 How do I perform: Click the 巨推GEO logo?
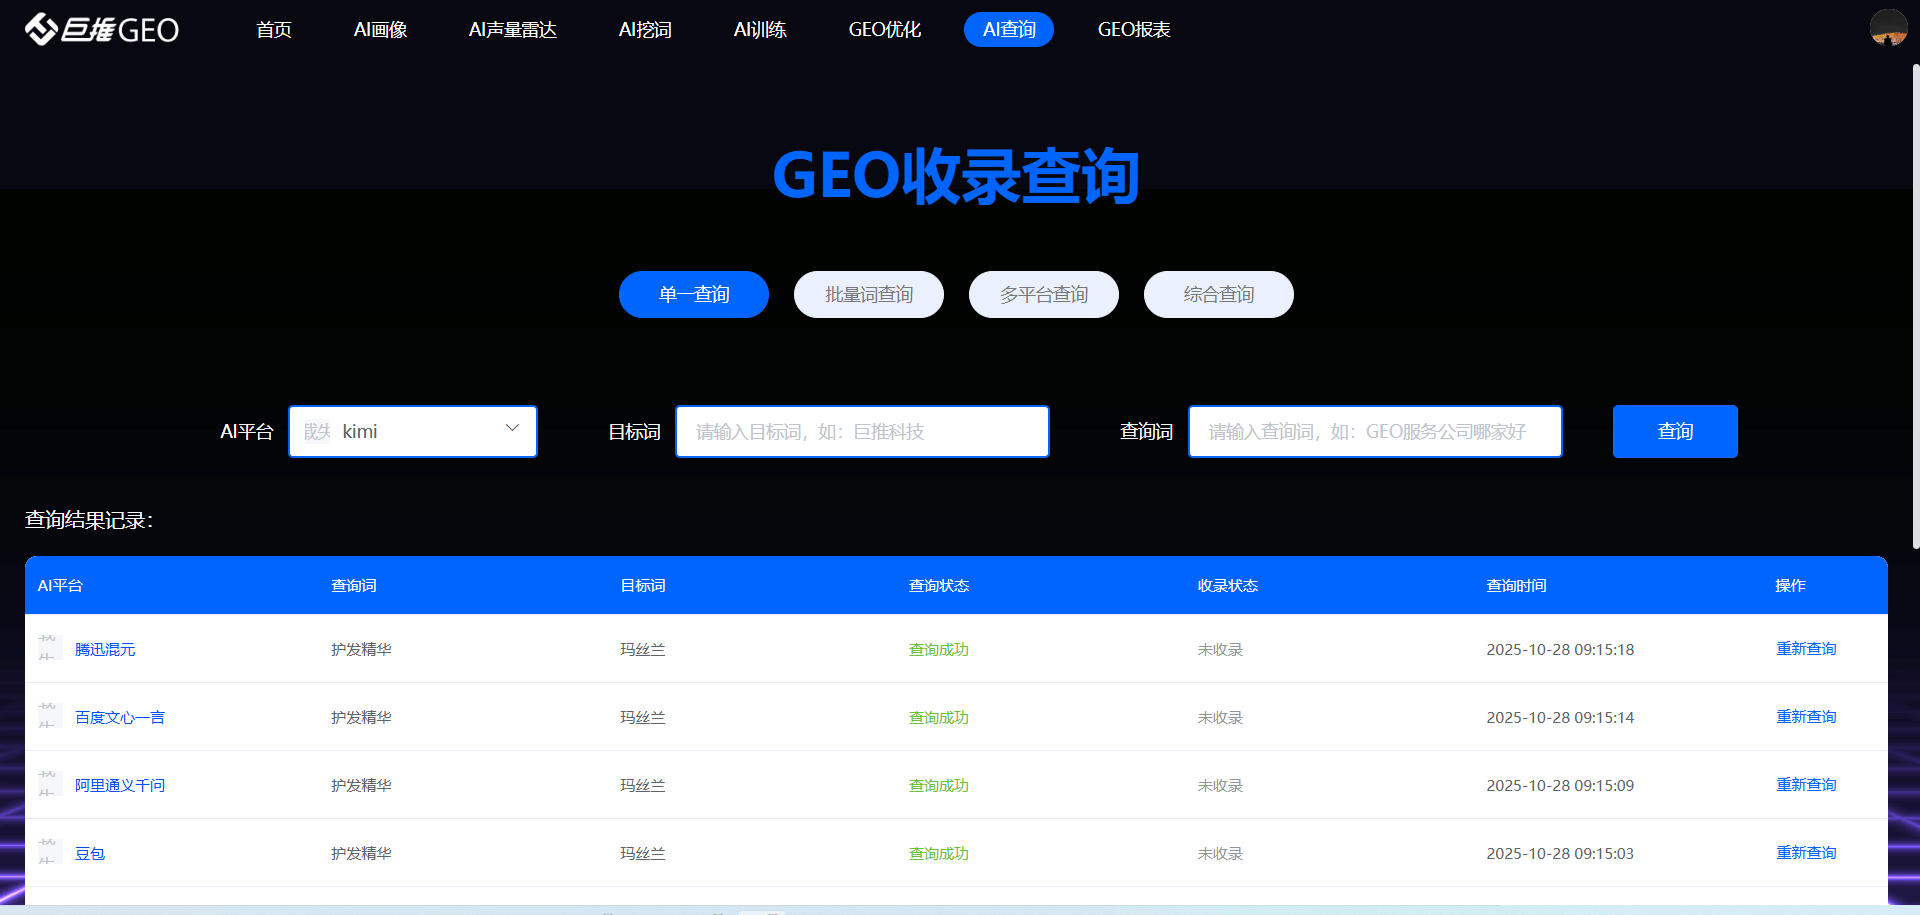[x=102, y=30]
